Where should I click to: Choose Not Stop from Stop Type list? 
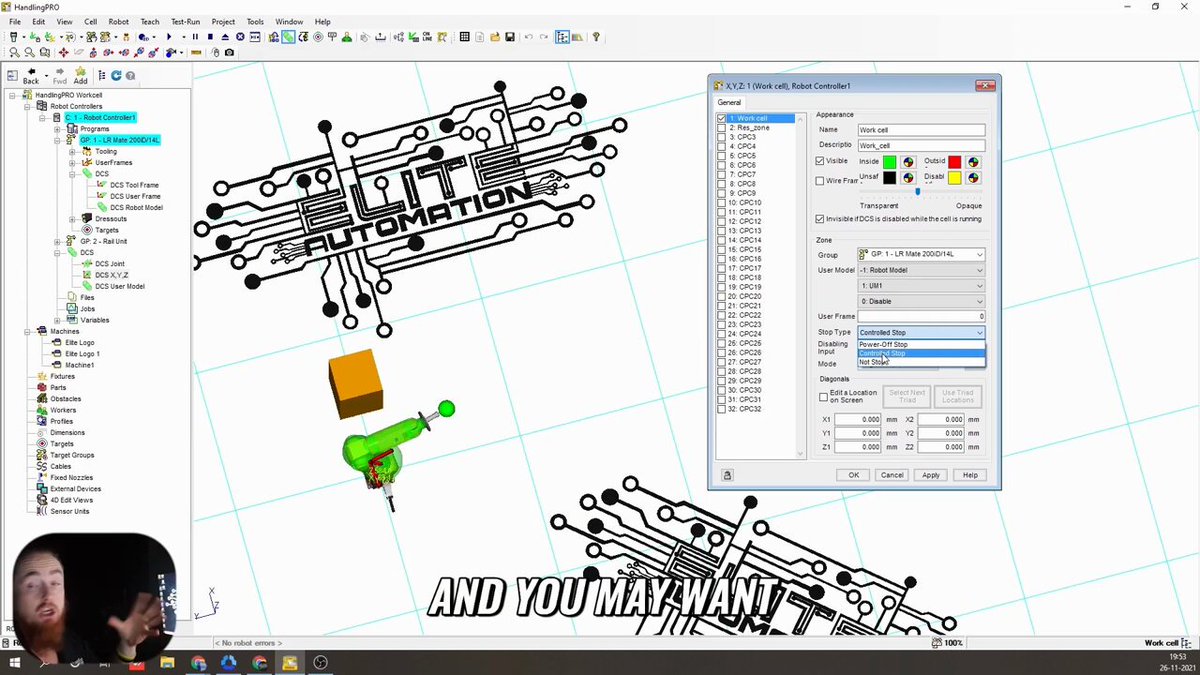[x=921, y=362]
